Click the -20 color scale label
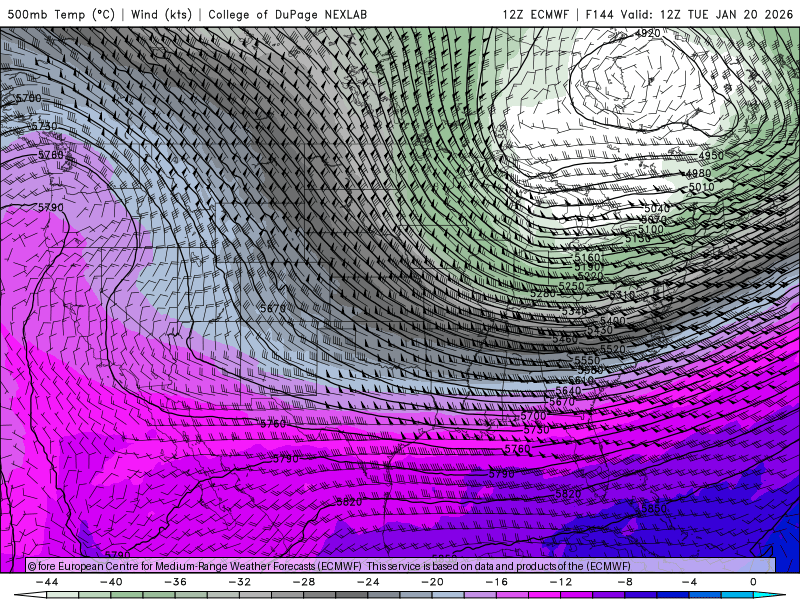800x600 pixels. (x=432, y=582)
